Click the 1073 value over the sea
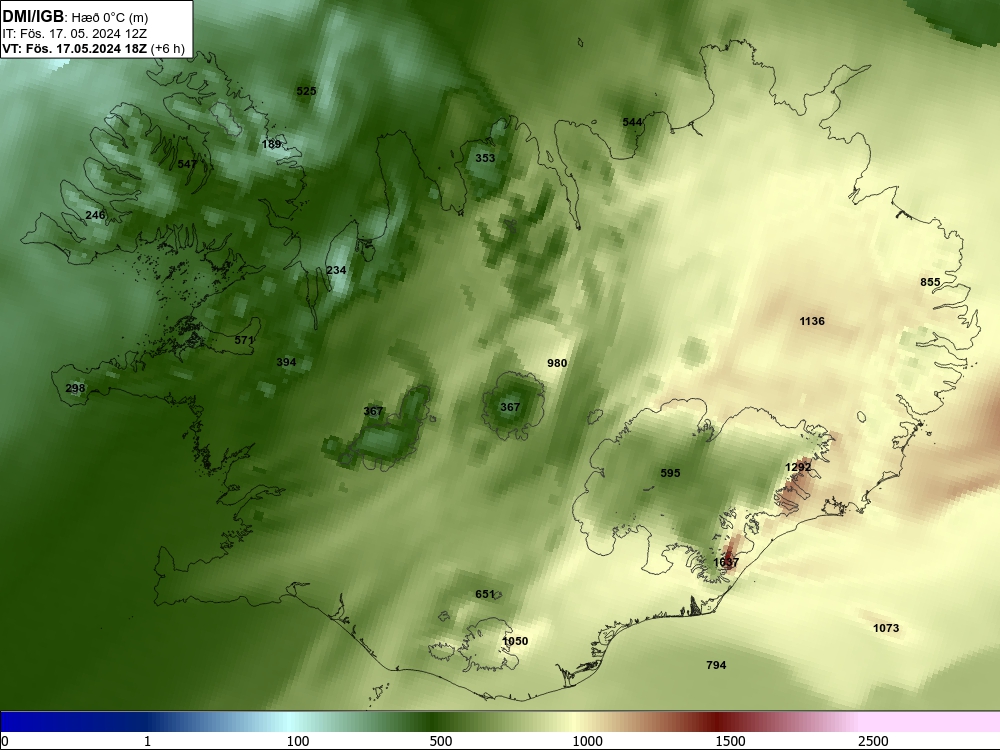The width and height of the screenshot is (1000, 750). coord(886,628)
